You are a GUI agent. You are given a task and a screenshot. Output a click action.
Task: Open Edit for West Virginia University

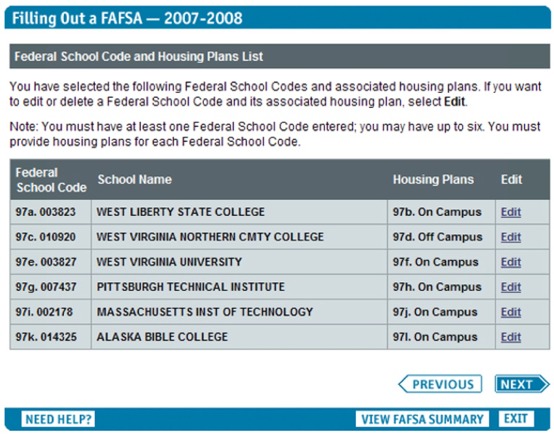511,262
